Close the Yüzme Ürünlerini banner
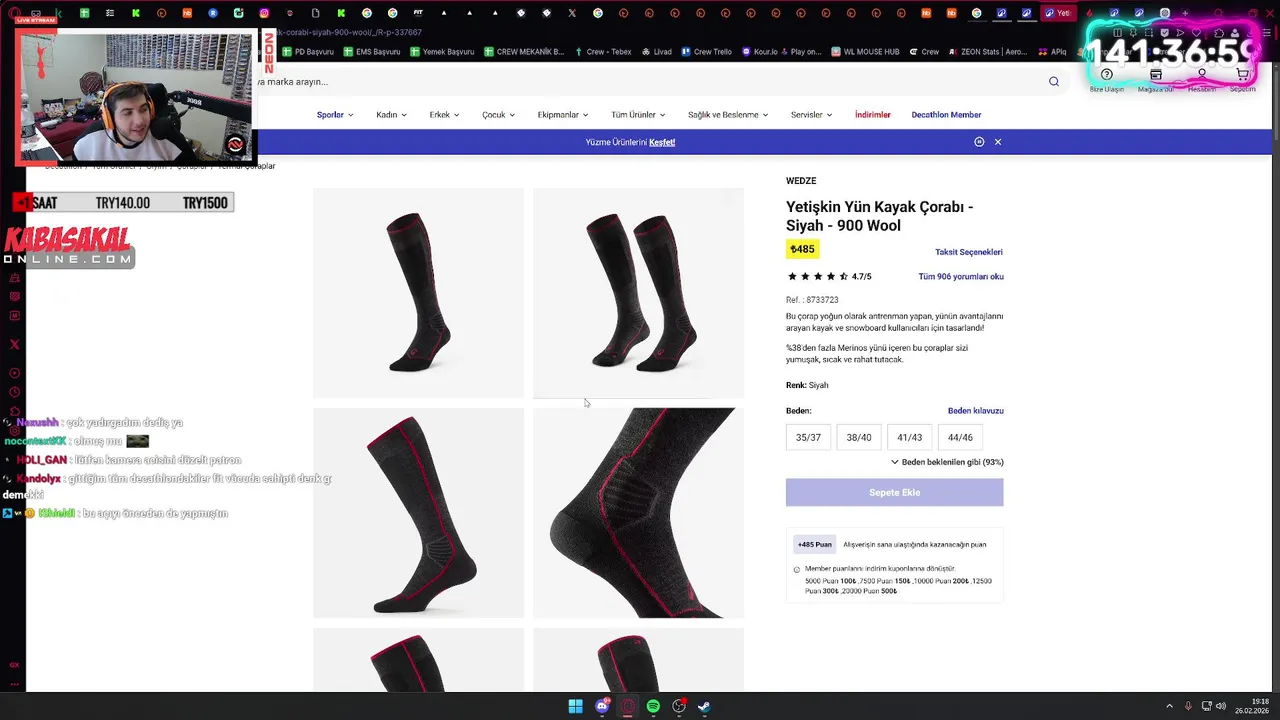The image size is (1280, 720). [x=997, y=142]
